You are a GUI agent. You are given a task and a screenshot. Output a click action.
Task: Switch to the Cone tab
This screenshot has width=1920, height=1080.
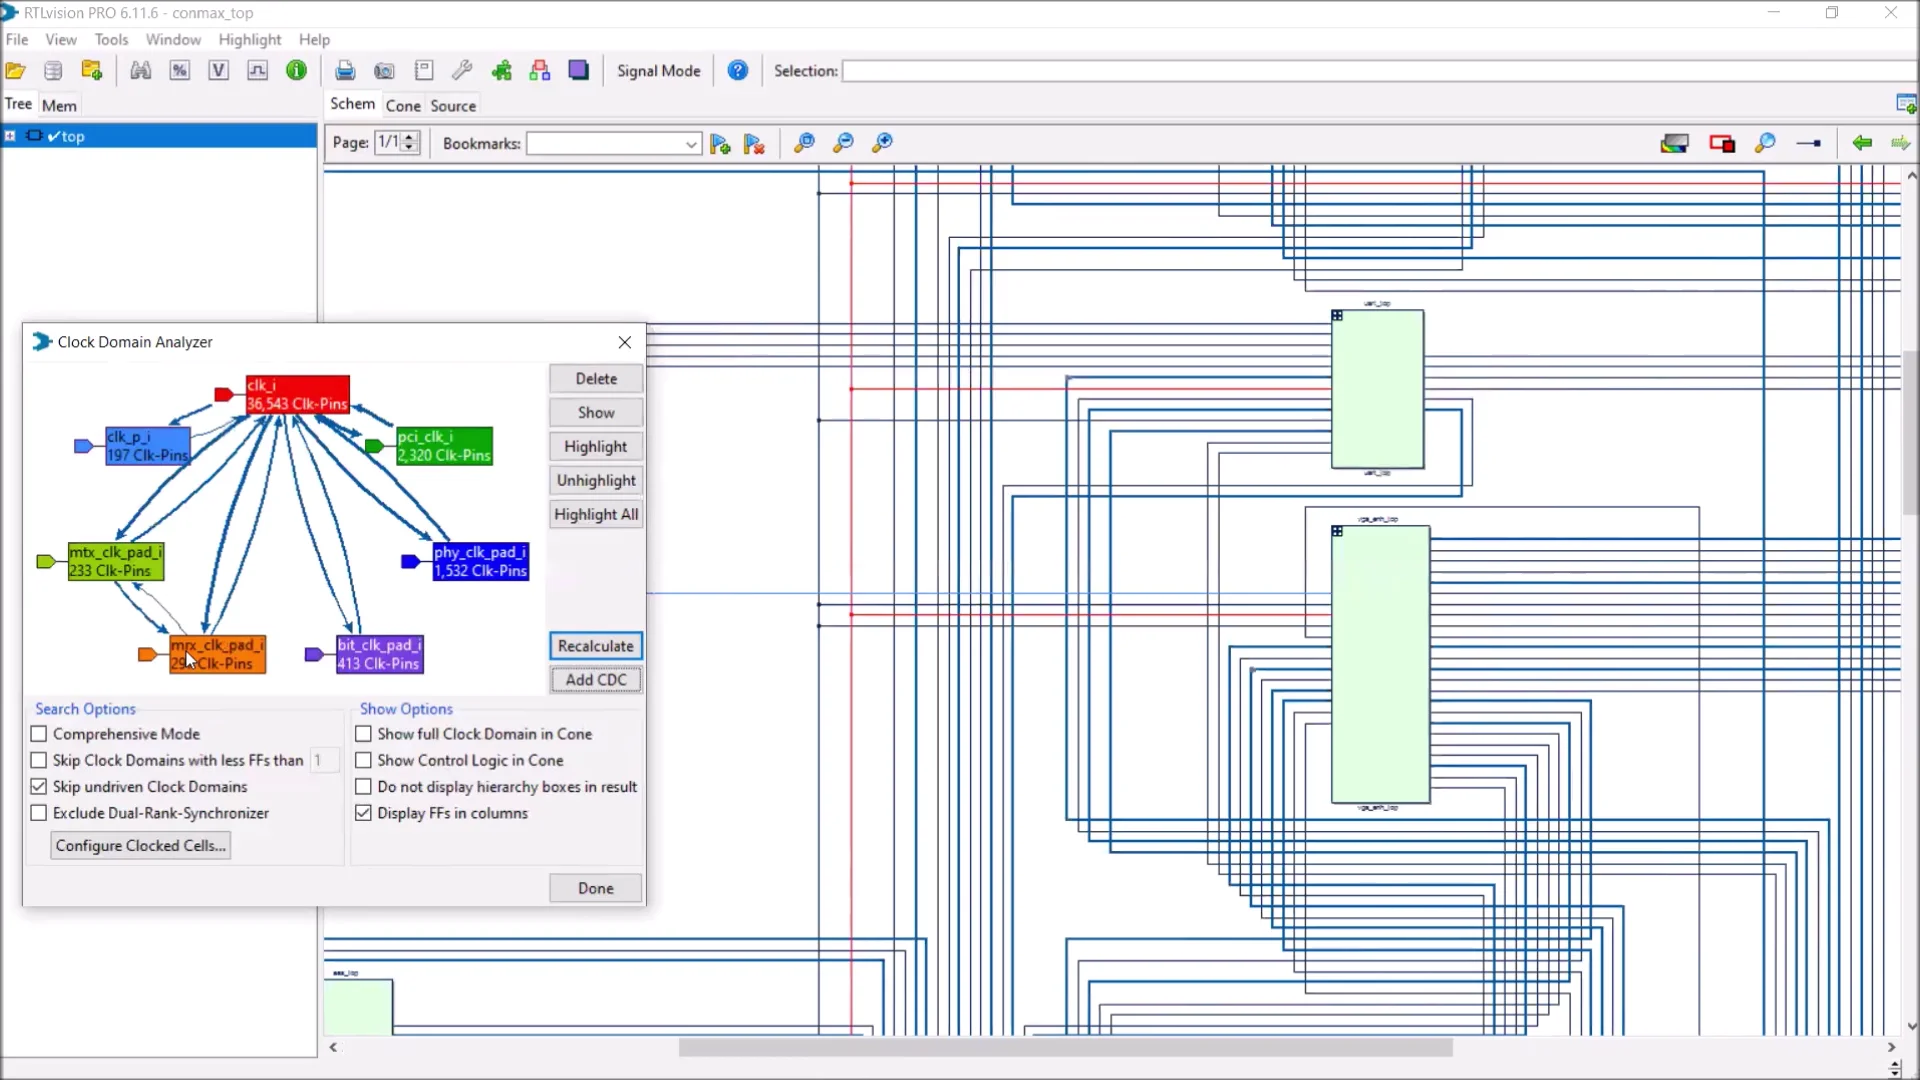pos(402,106)
